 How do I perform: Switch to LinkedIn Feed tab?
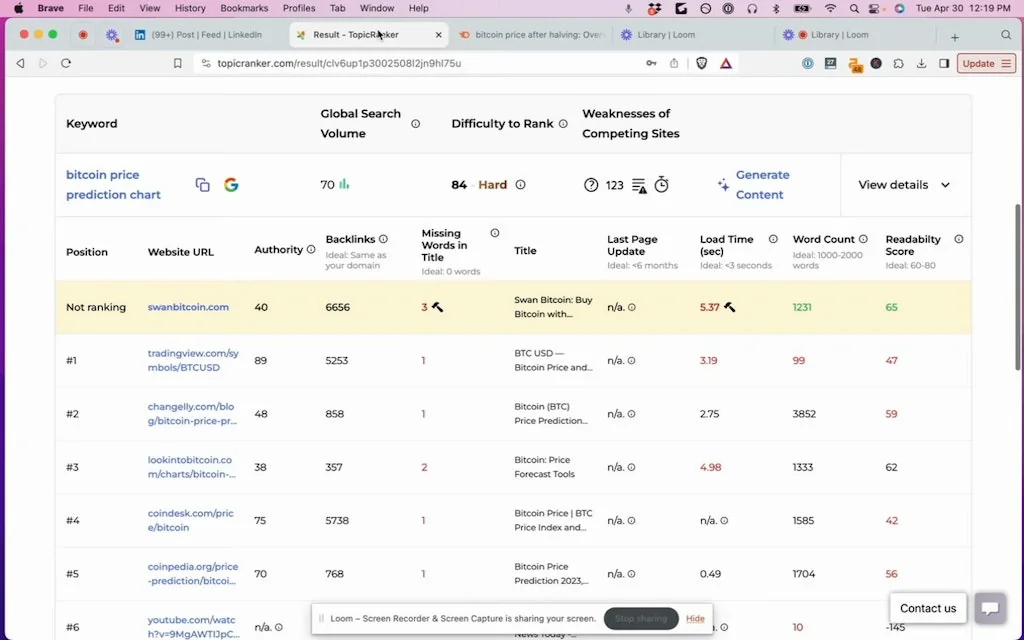tap(205, 35)
